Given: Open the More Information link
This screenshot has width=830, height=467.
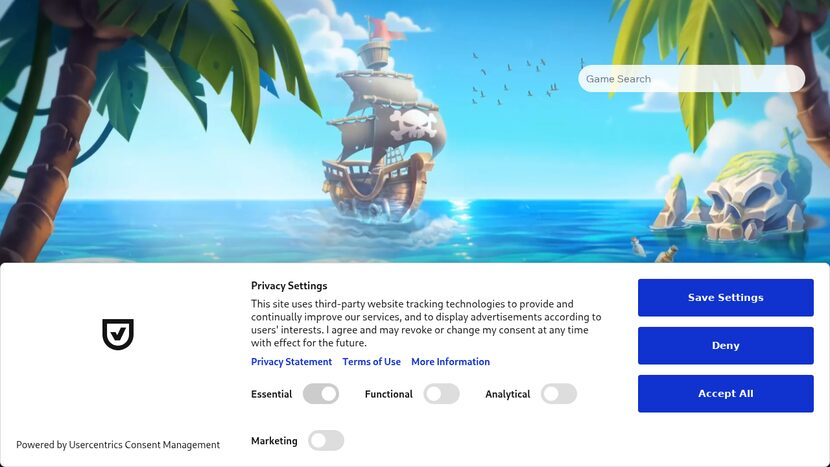Looking at the screenshot, I should [x=450, y=362].
